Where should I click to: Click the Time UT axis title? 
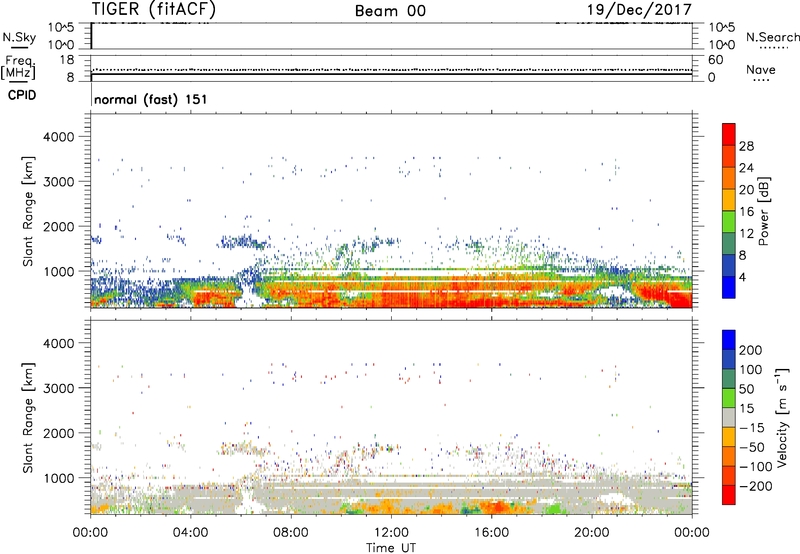point(391,548)
